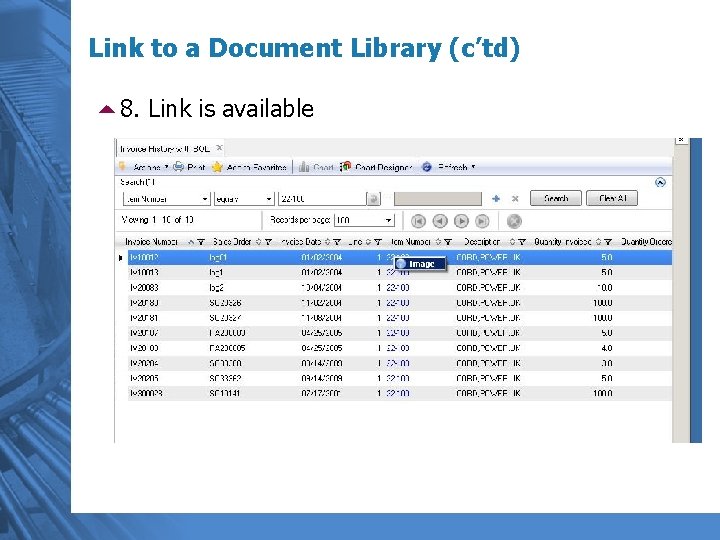Open the filter on the Sales Order column
This screenshot has width=720, height=540.
click(x=269, y=242)
